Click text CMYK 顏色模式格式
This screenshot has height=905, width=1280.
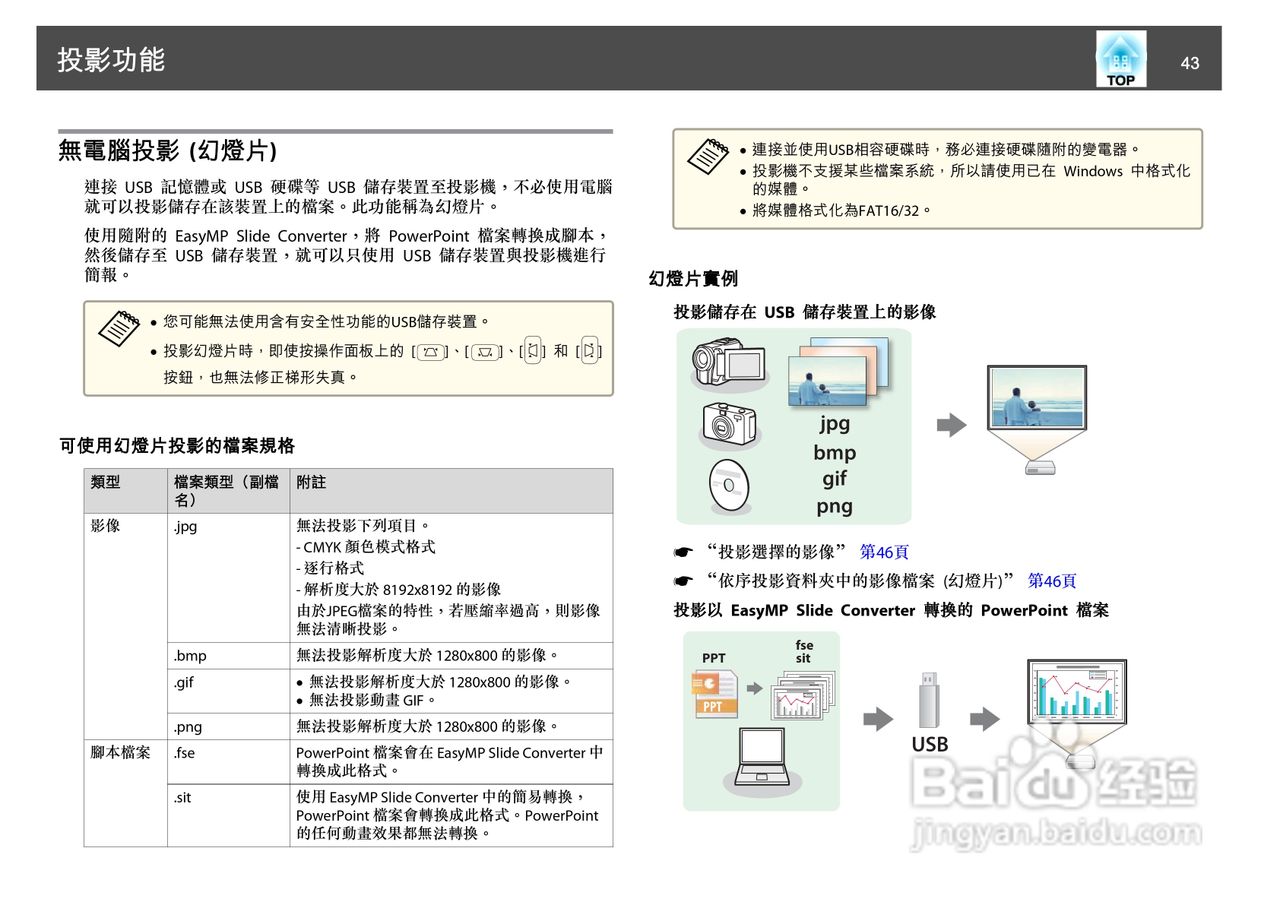click(x=369, y=547)
